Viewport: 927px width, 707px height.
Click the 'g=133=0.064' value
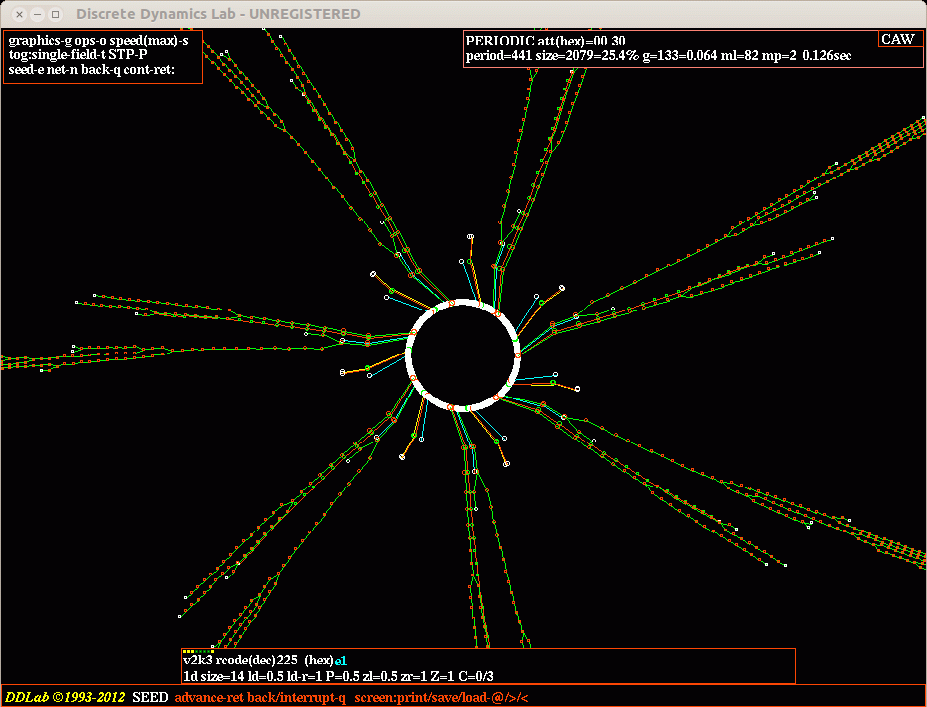pos(681,56)
